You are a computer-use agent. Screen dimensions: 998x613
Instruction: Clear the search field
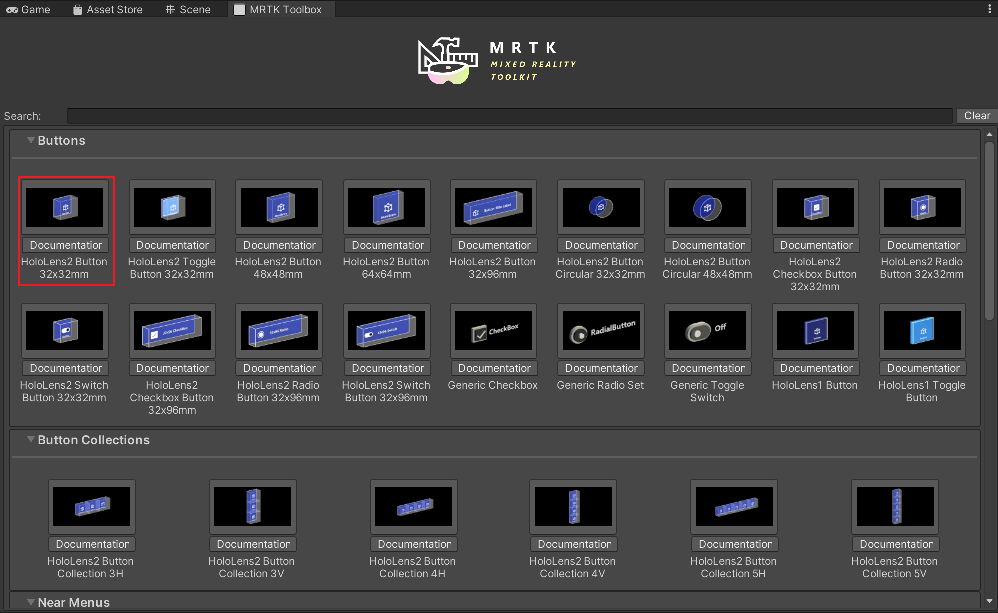976,116
